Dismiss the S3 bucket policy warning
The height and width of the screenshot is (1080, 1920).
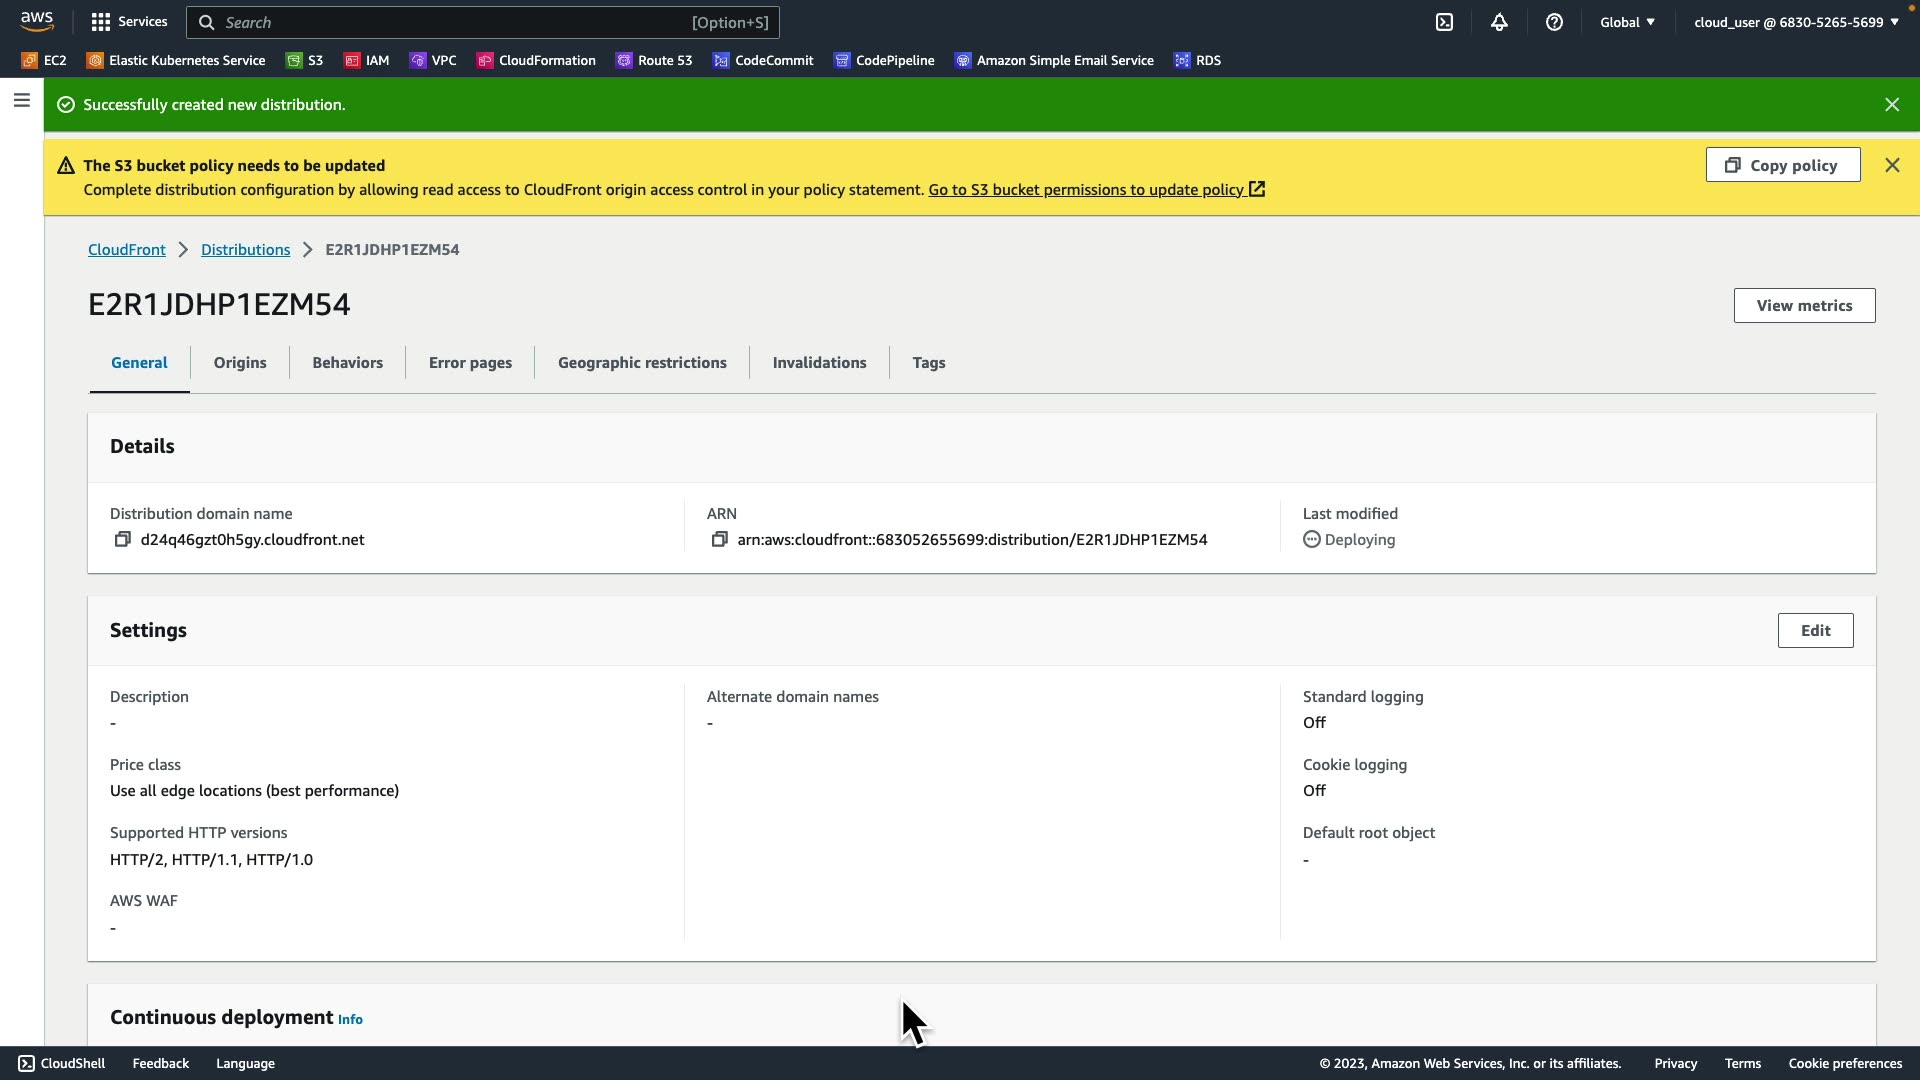1891,166
